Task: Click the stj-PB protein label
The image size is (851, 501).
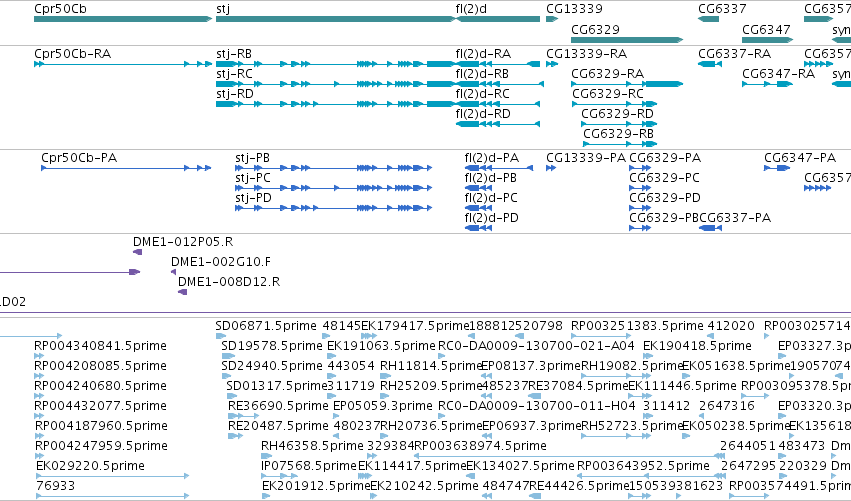Action: (x=252, y=158)
